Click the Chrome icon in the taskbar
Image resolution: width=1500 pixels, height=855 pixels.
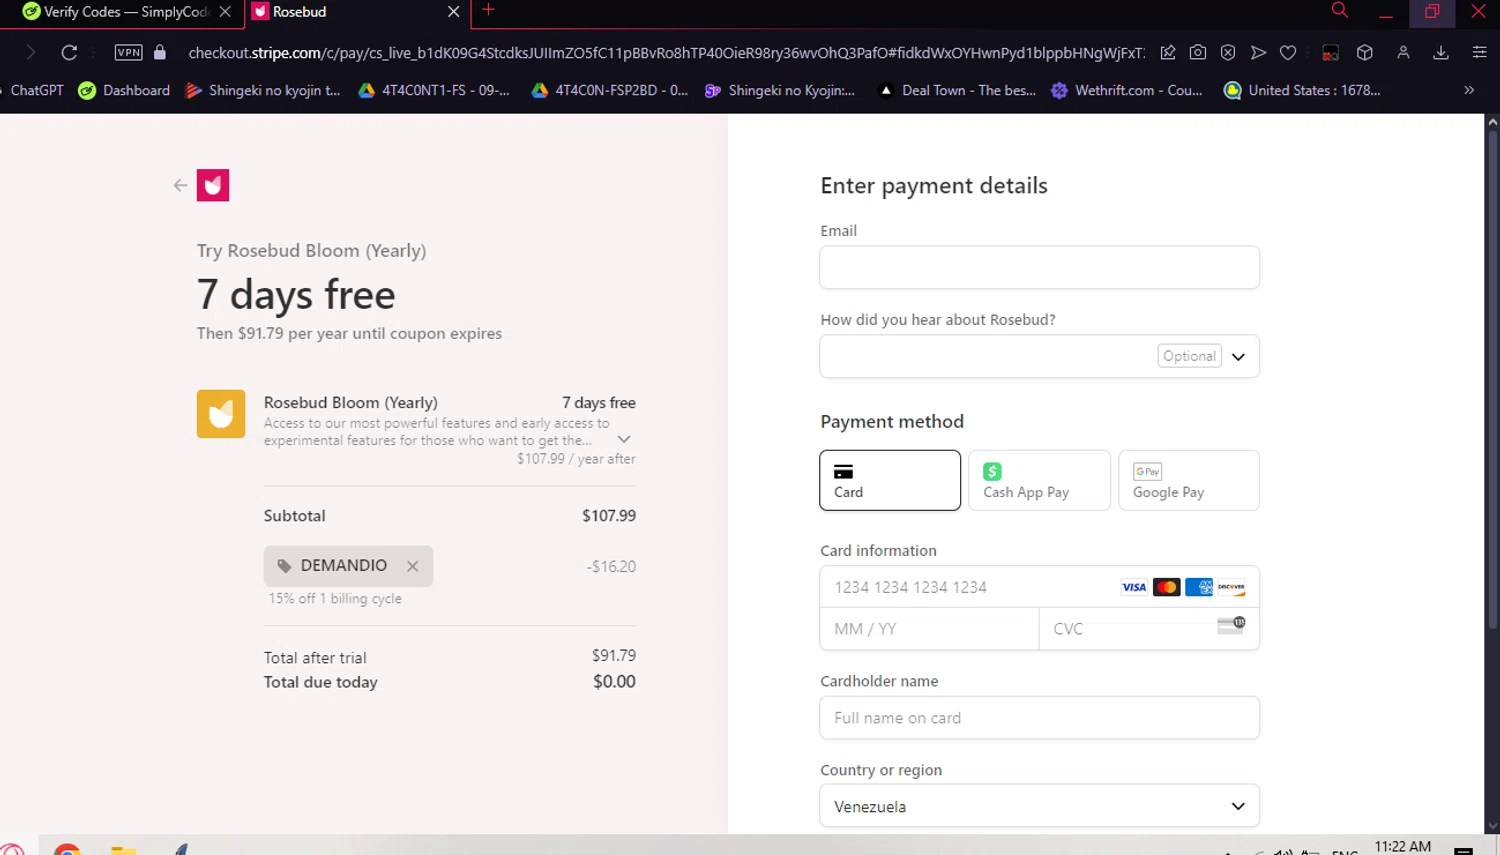(x=67, y=849)
